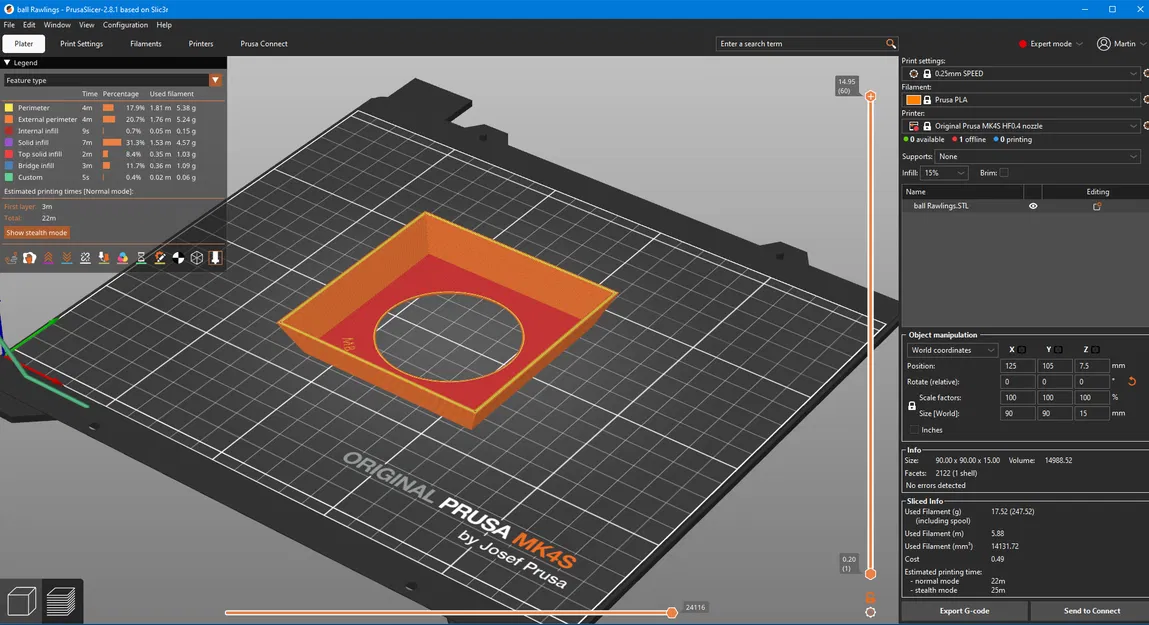Switch to the Print Settings tab

point(81,44)
